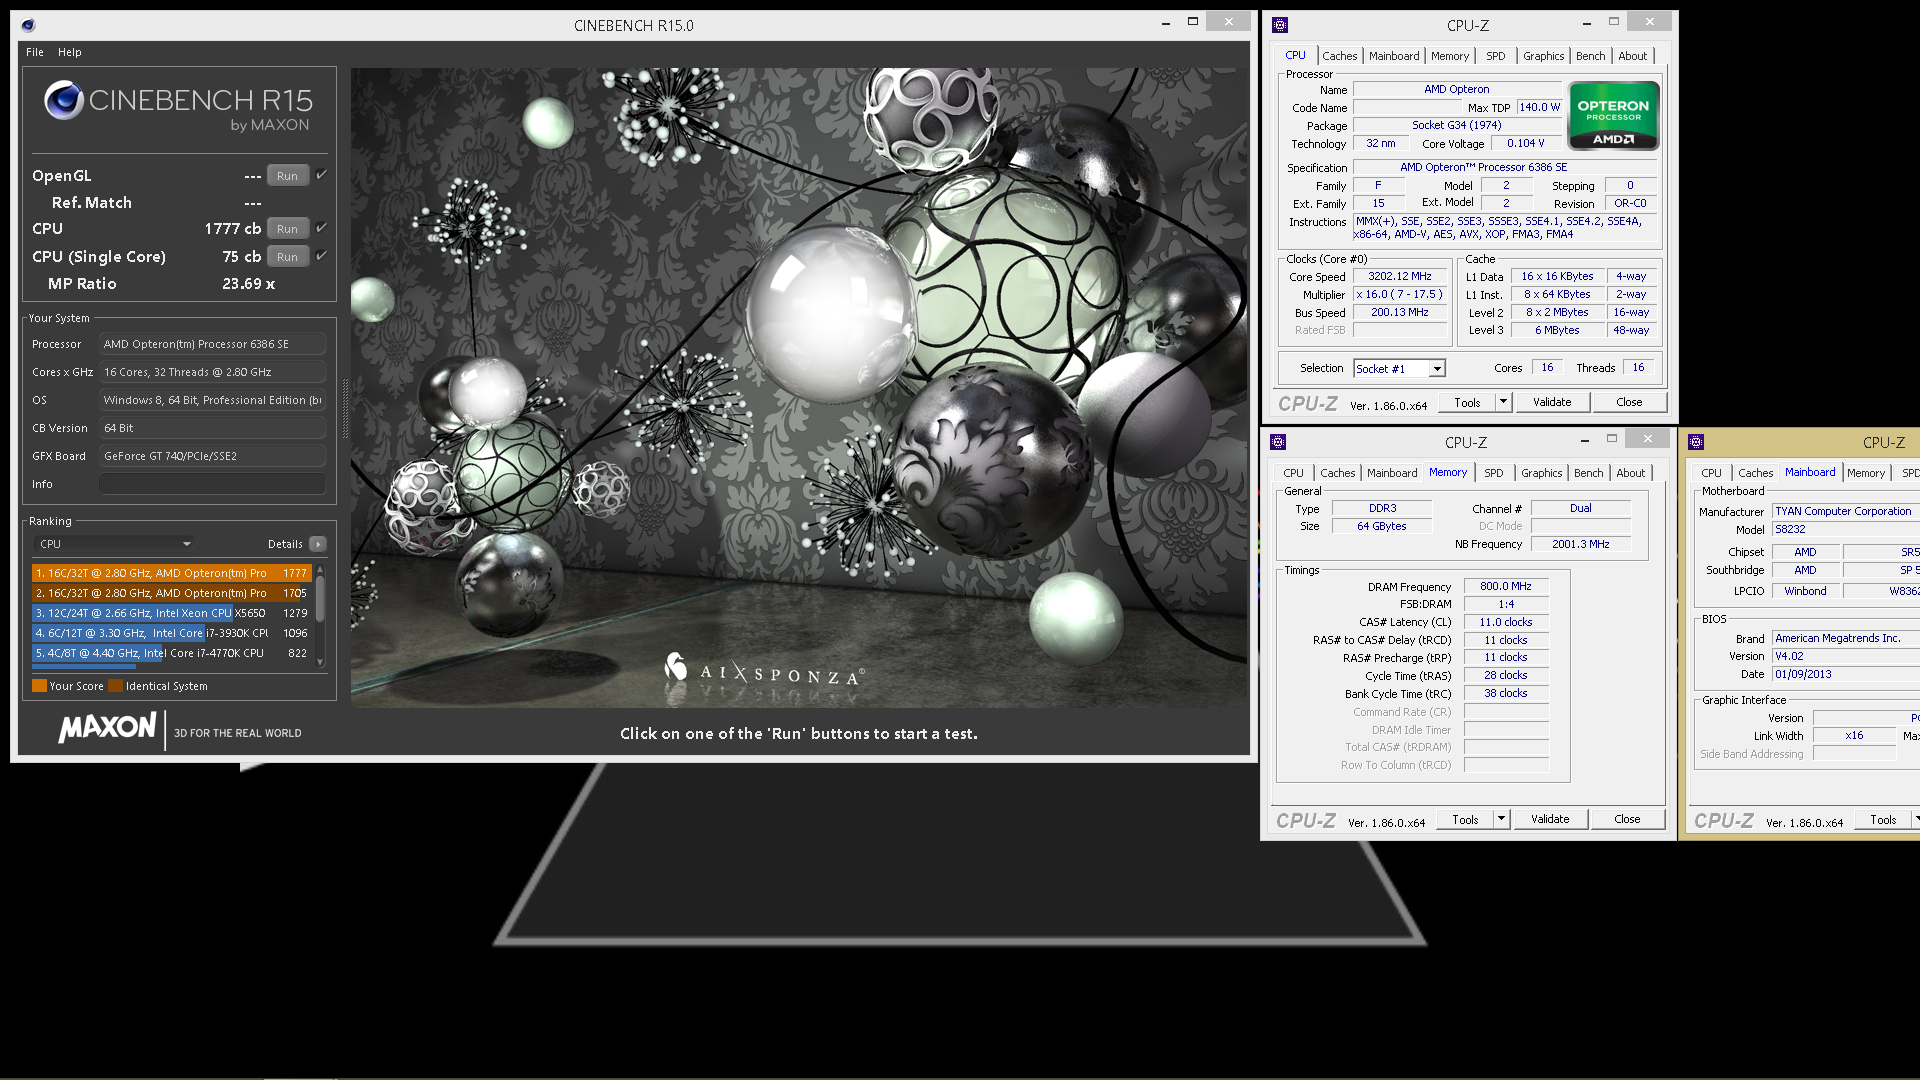Select Caches tab in Mainboard CPU-Z window
This screenshot has width=1920, height=1080.
1755,473
